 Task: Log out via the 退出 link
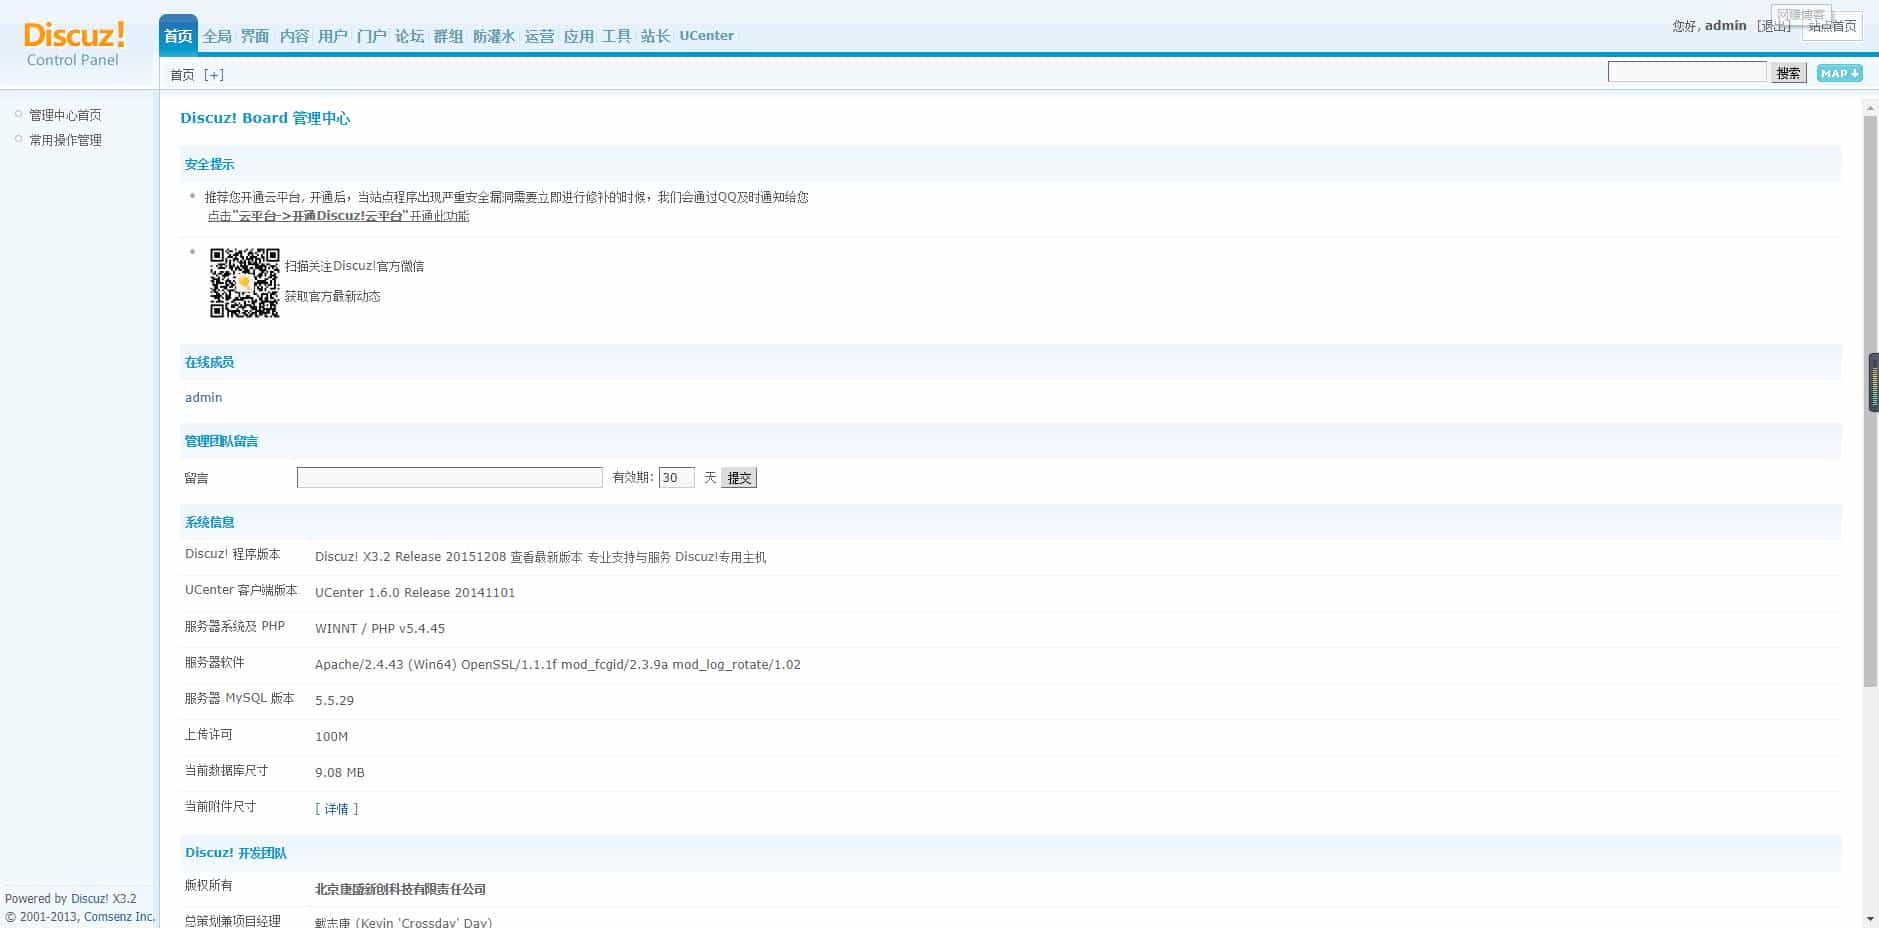click(1775, 26)
